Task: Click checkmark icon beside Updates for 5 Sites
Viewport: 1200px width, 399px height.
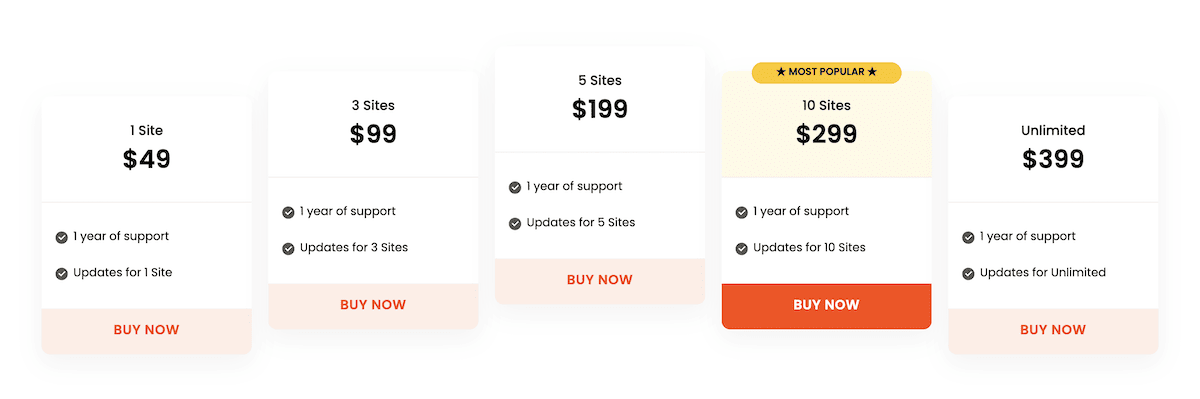Action: [x=515, y=223]
